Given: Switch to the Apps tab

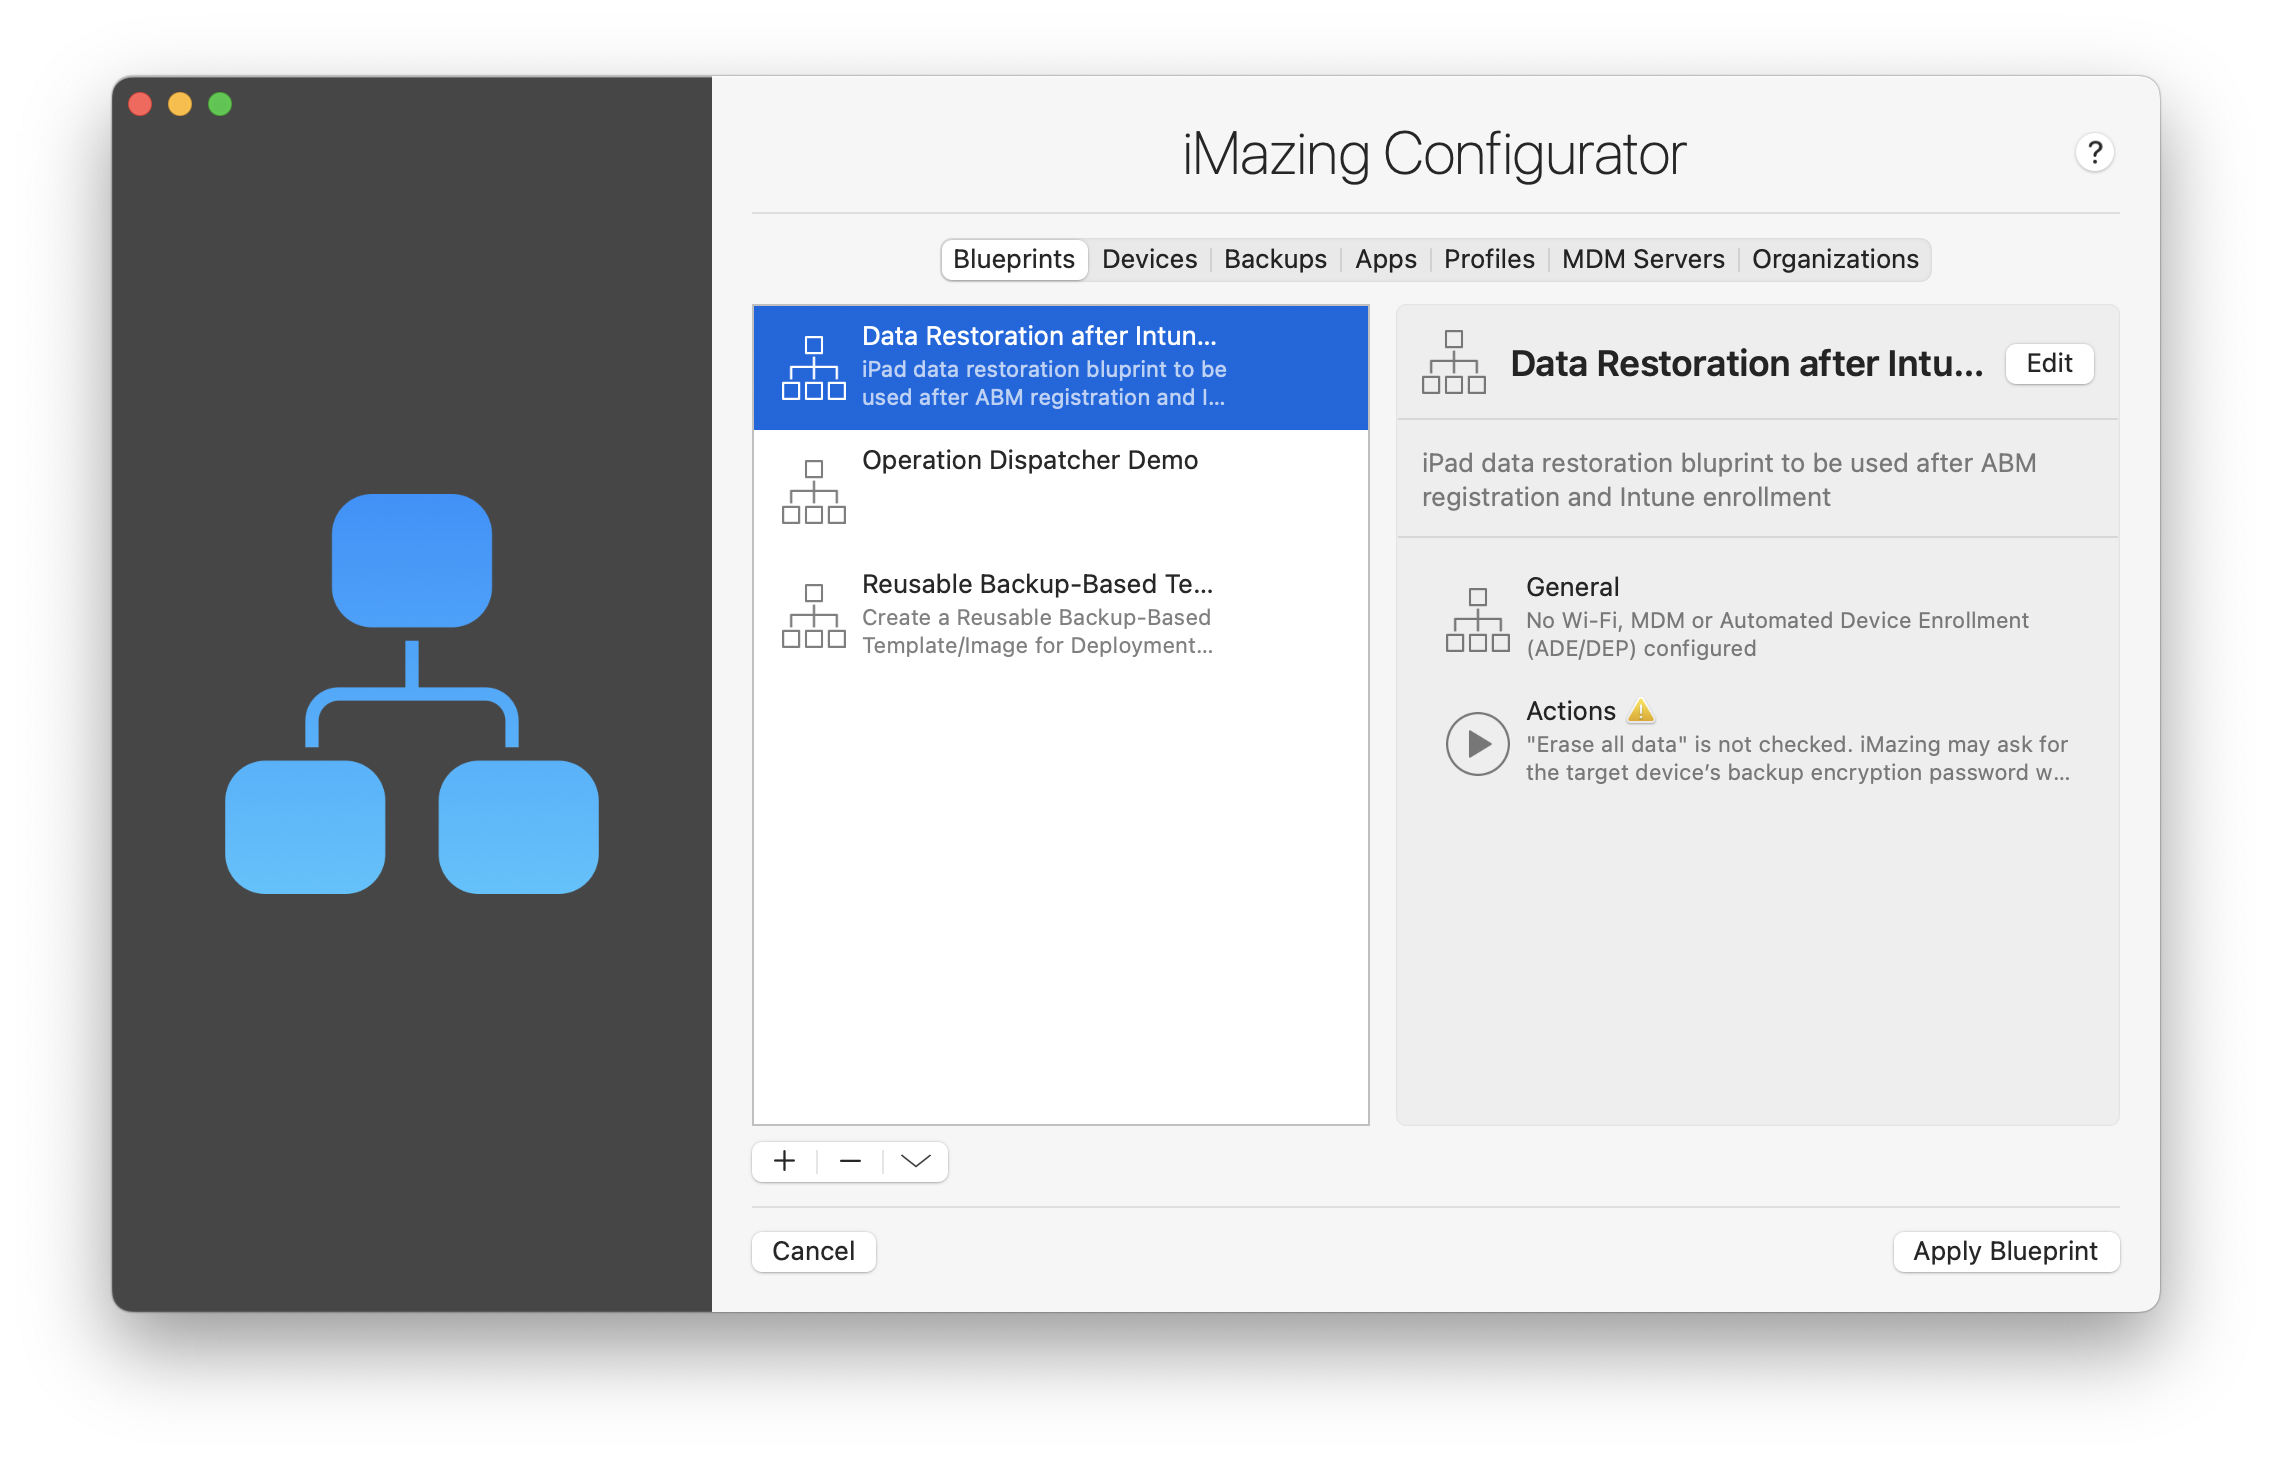Looking at the screenshot, I should pos(1385,259).
